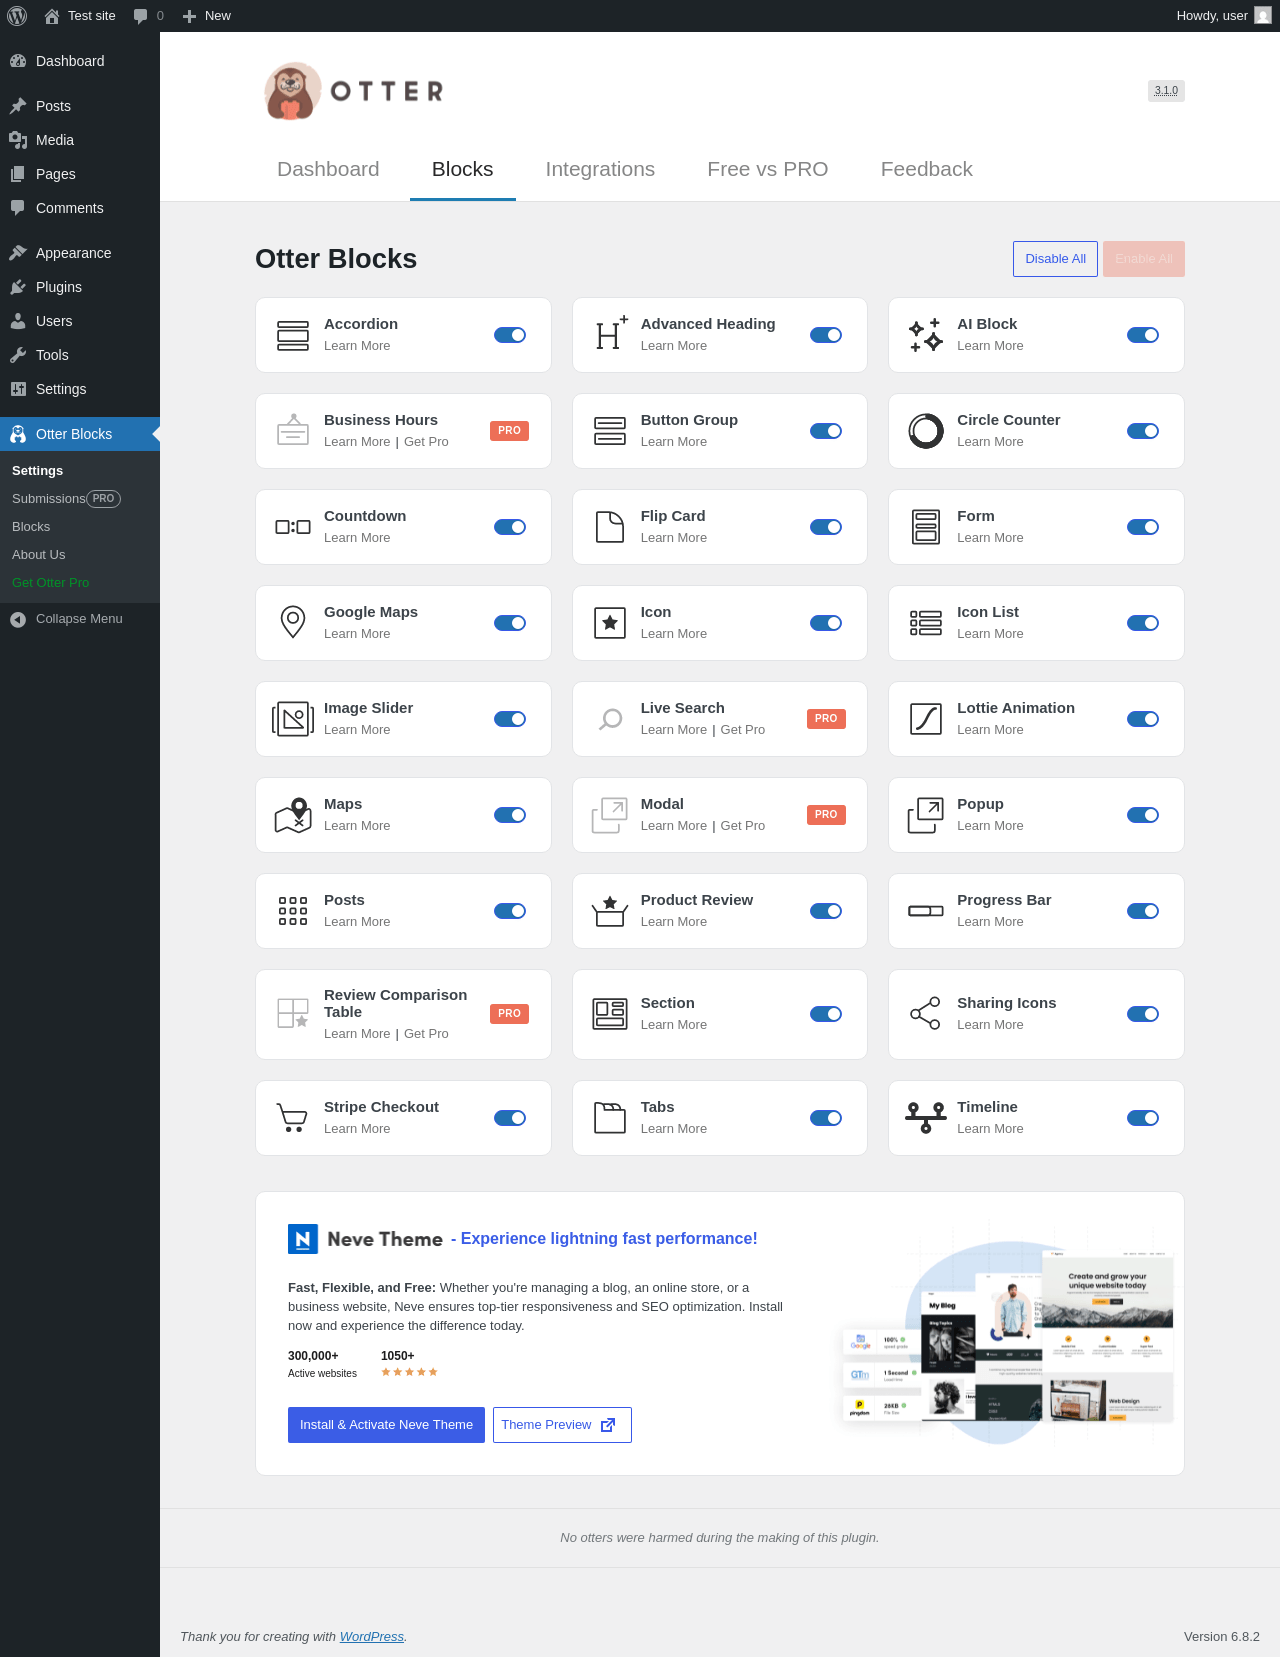Open the New content menu in admin bar

207,16
